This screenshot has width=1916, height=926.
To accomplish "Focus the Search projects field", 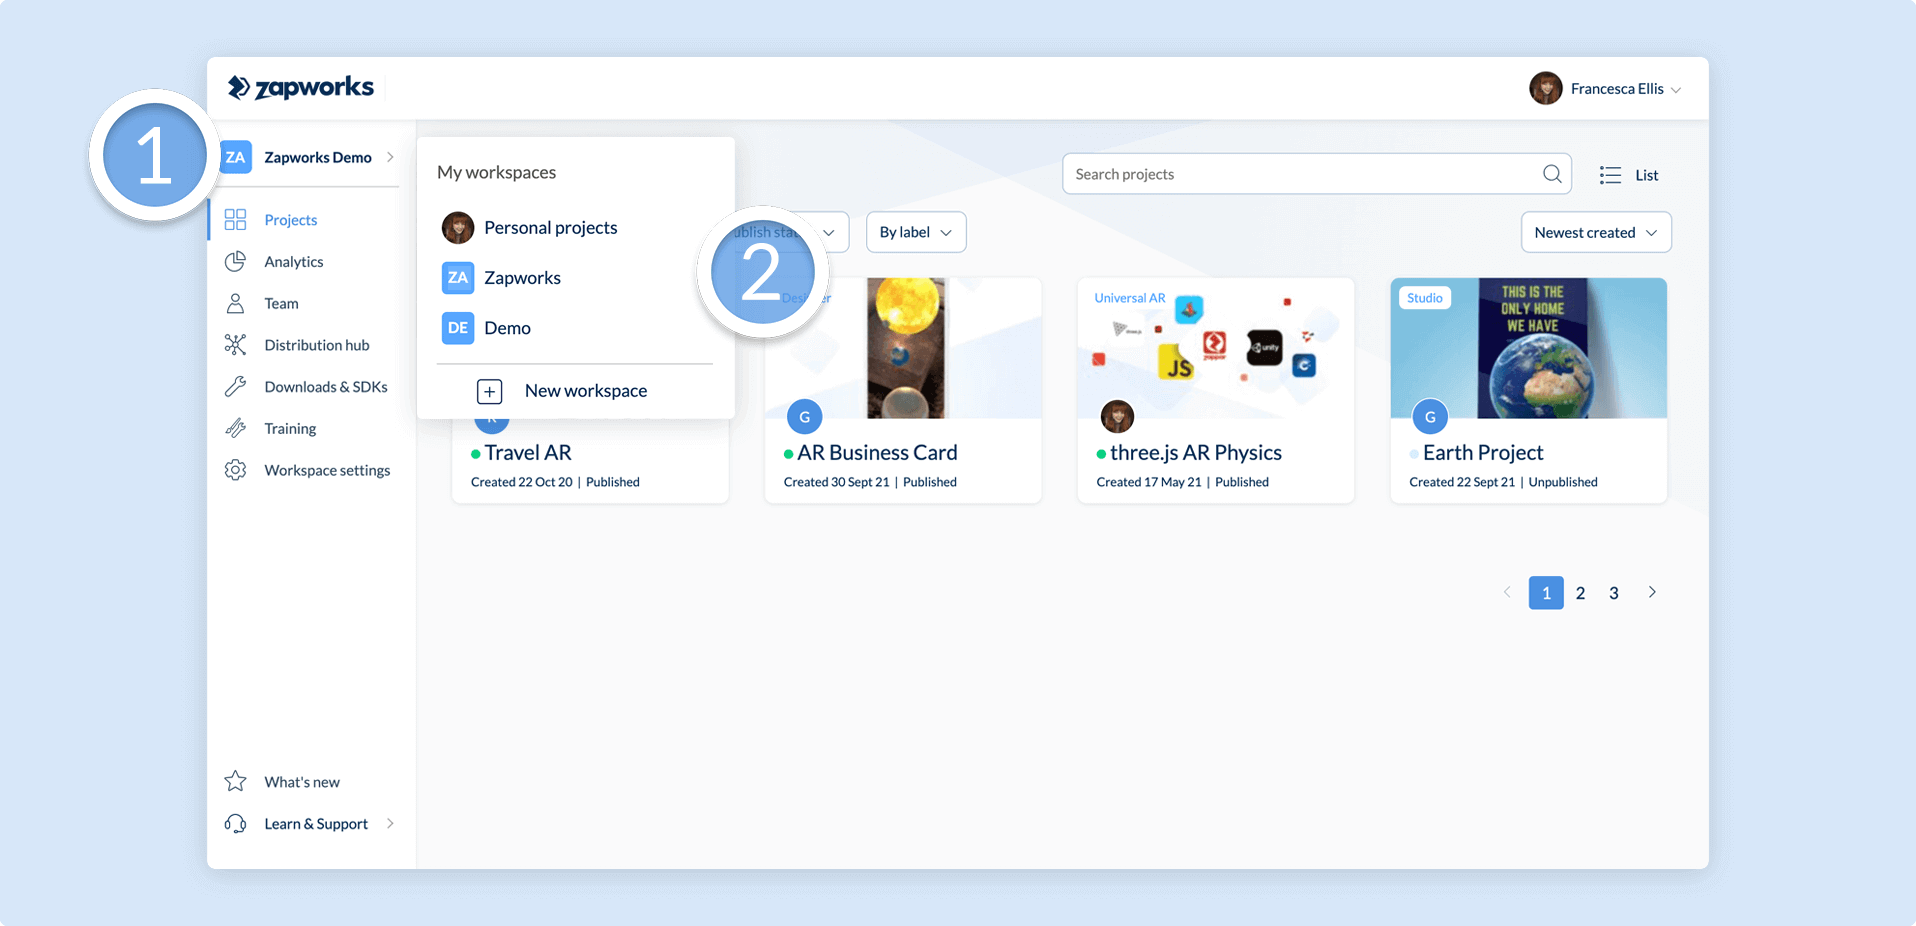I will 1316,174.
